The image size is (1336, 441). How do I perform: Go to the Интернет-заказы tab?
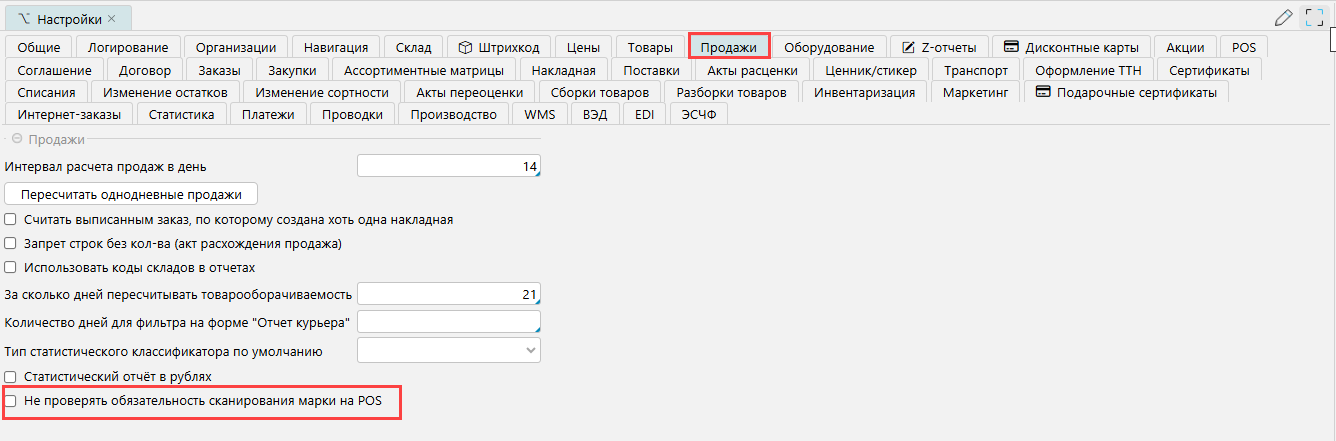tap(68, 115)
